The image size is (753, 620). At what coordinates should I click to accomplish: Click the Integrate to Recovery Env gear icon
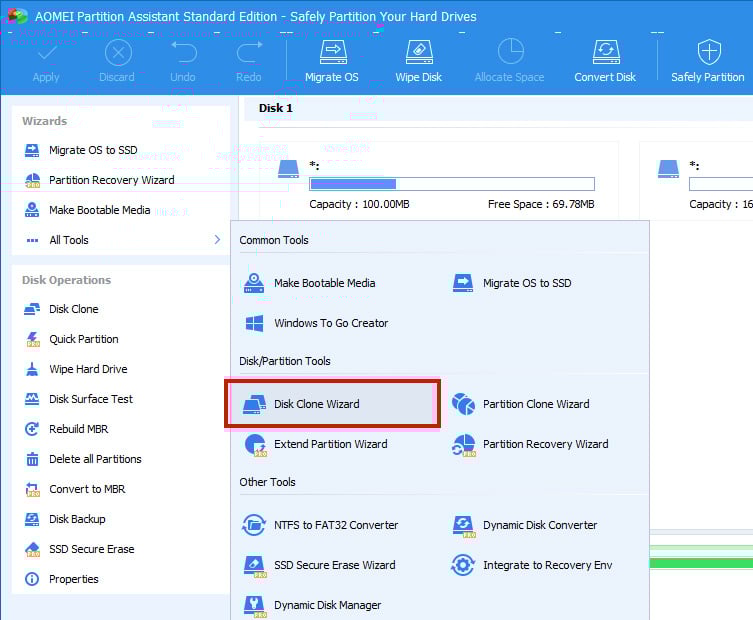tap(463, 565)
